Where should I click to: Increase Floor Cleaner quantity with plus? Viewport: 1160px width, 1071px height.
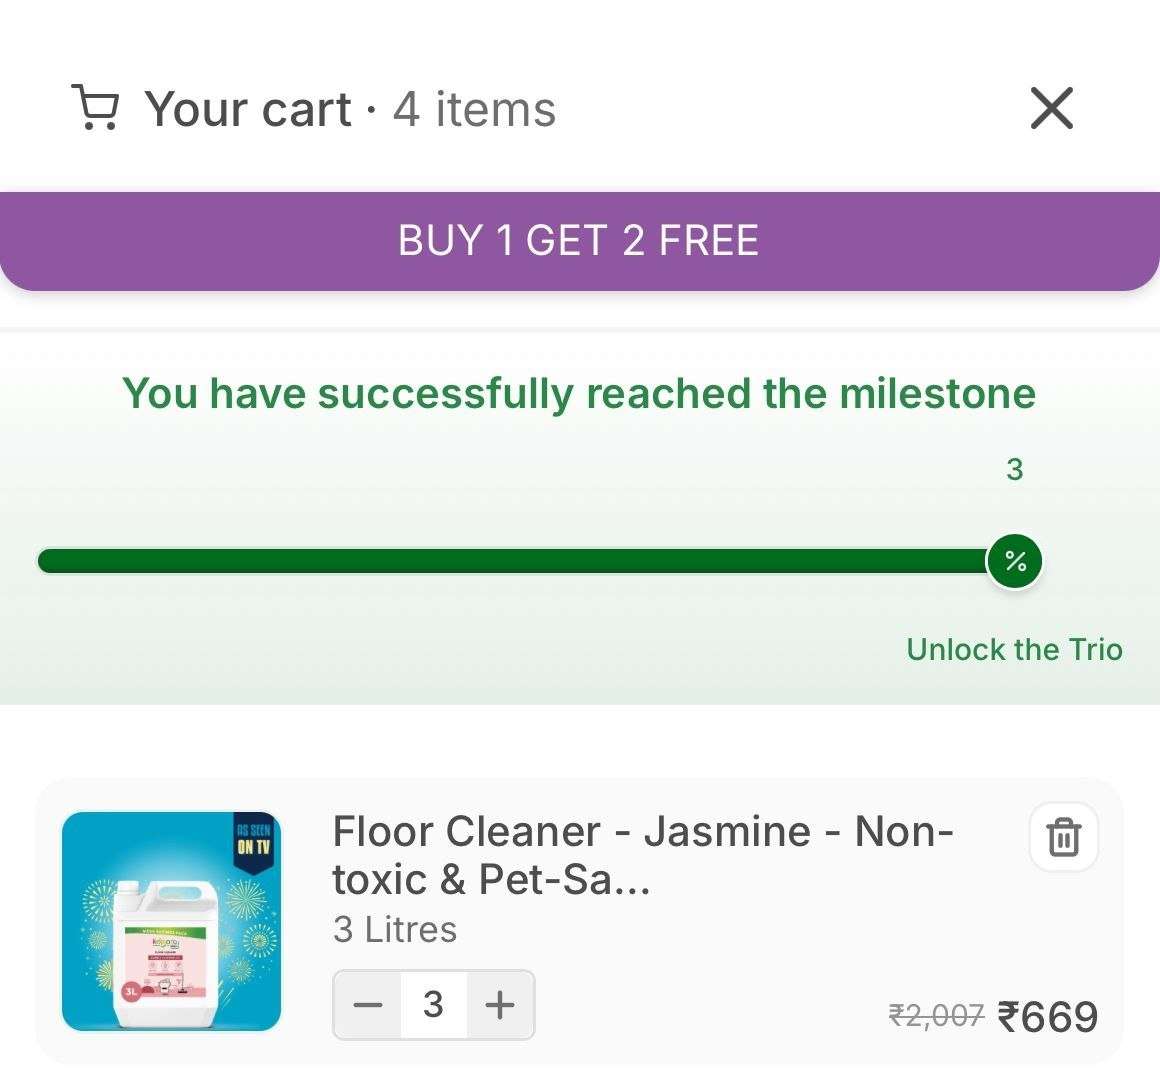[499, 1005]
